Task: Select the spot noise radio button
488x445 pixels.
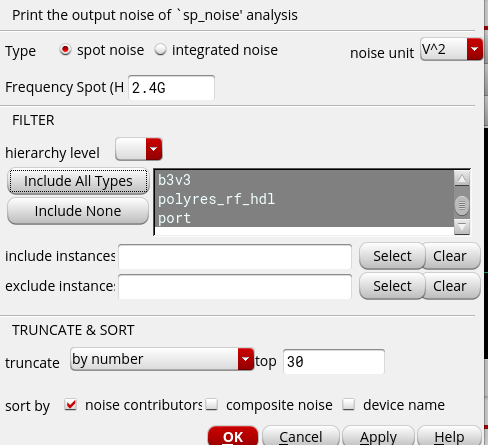Action: [x=65, y=50]
